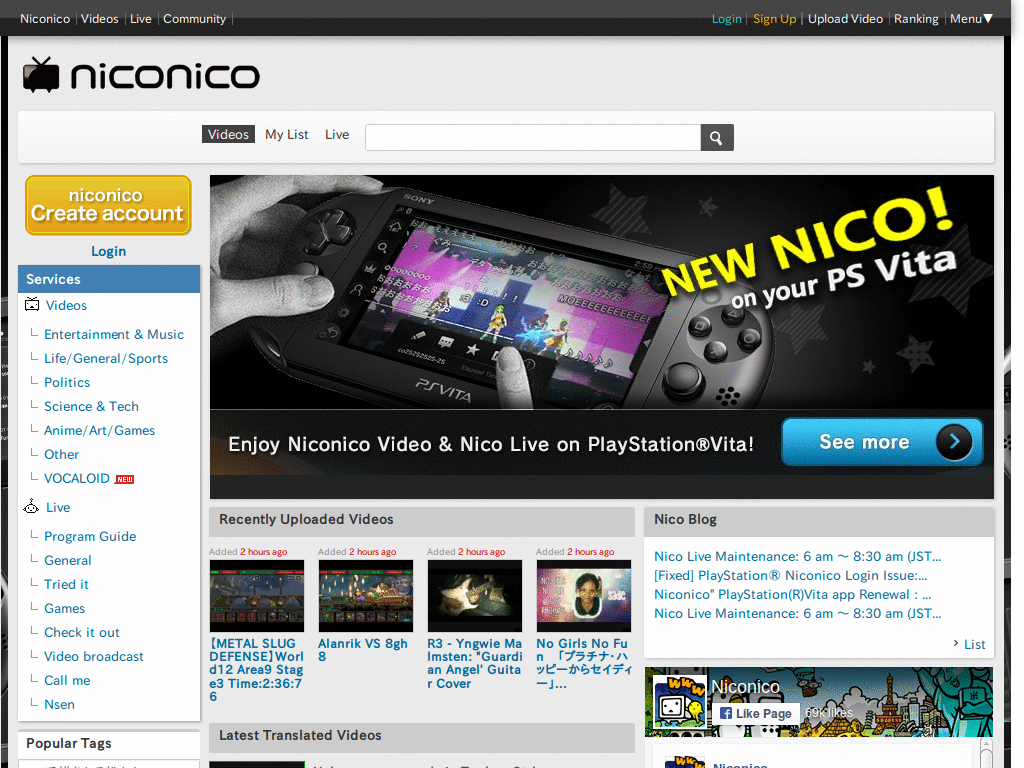Open first Nico Live Maintenance blog post

(x=797, y=557)
